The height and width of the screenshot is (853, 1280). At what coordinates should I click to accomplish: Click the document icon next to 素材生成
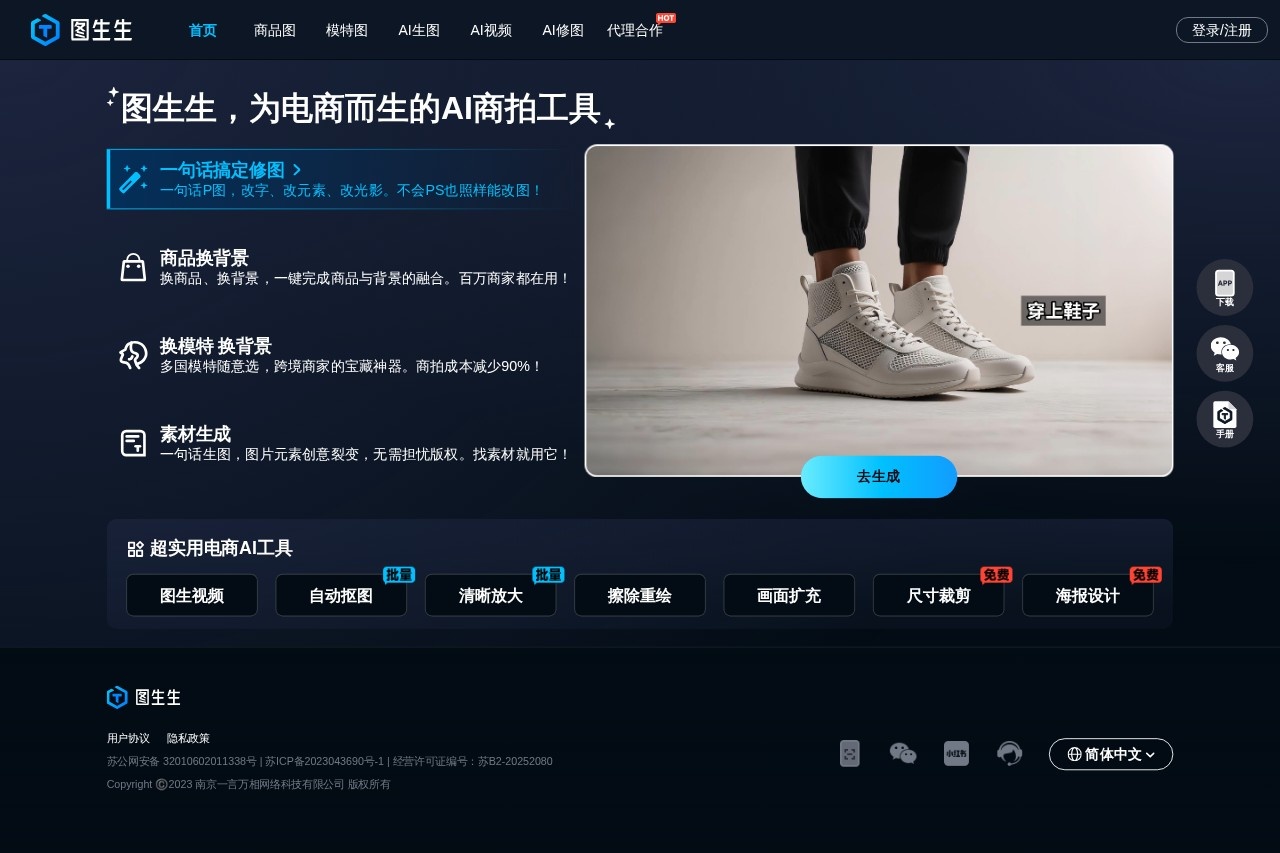tap(133, 442)
